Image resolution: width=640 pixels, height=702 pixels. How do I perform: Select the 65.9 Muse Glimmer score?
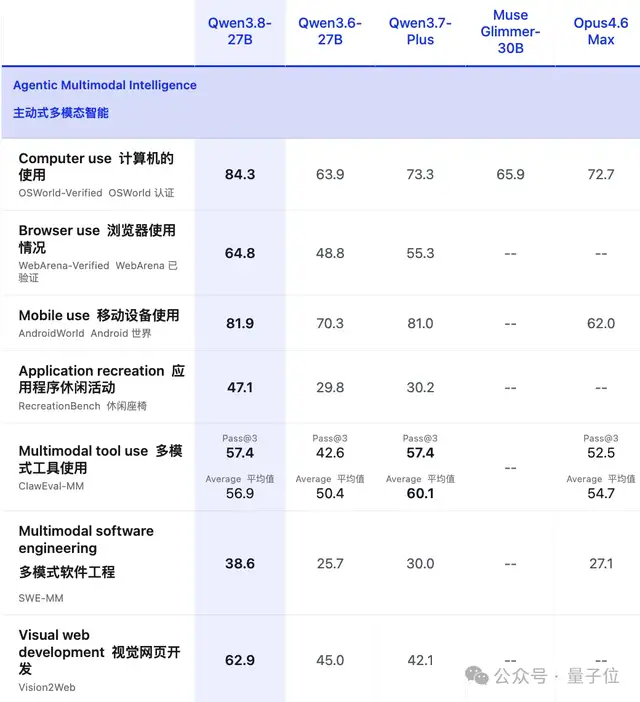[x=510, y=174]
